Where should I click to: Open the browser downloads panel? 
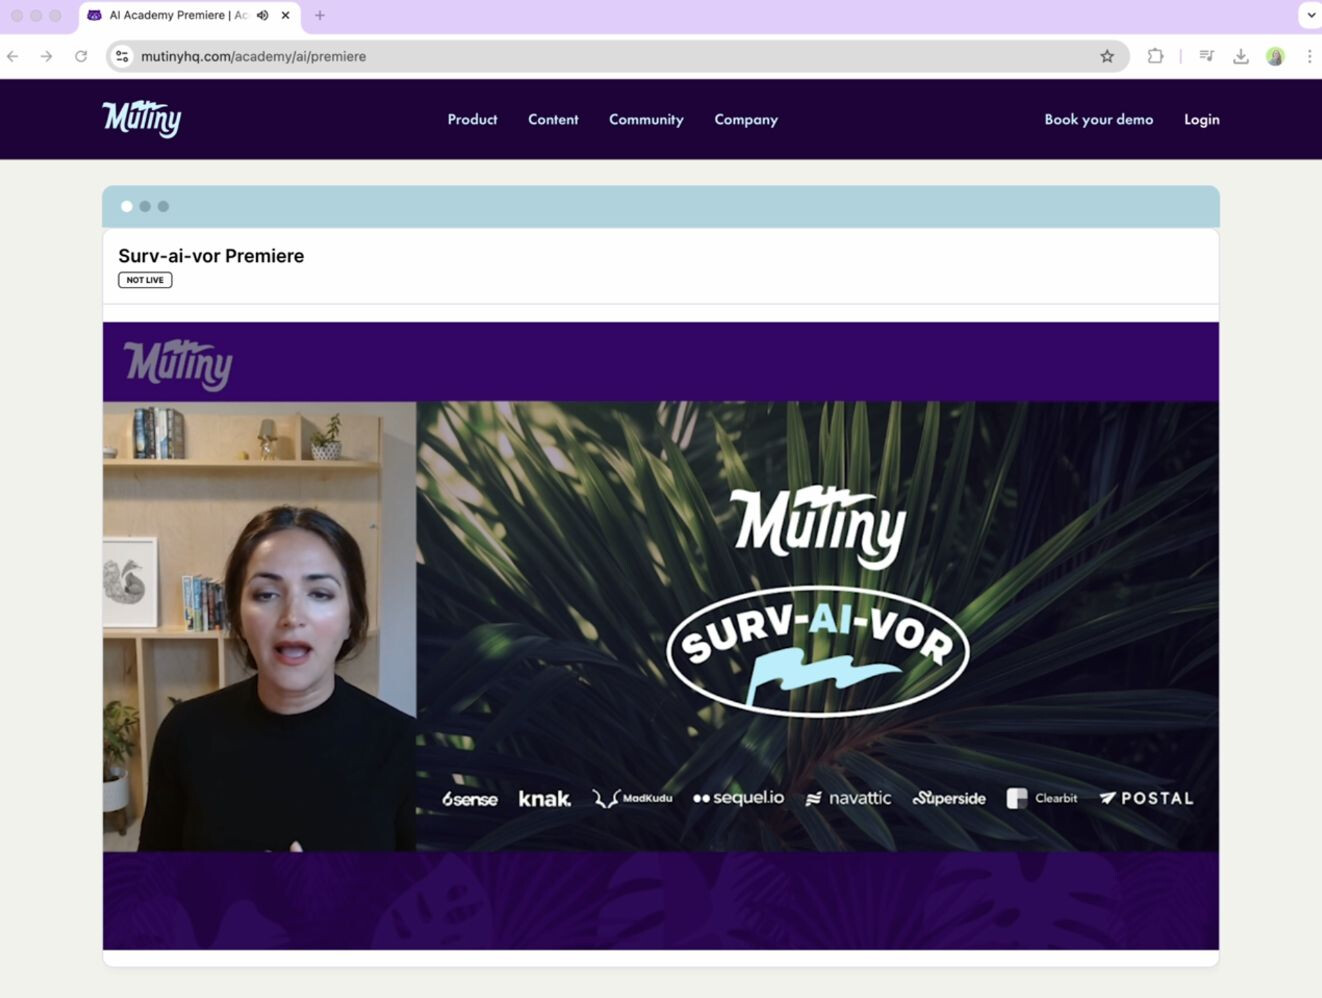[x=1241, y=56]
